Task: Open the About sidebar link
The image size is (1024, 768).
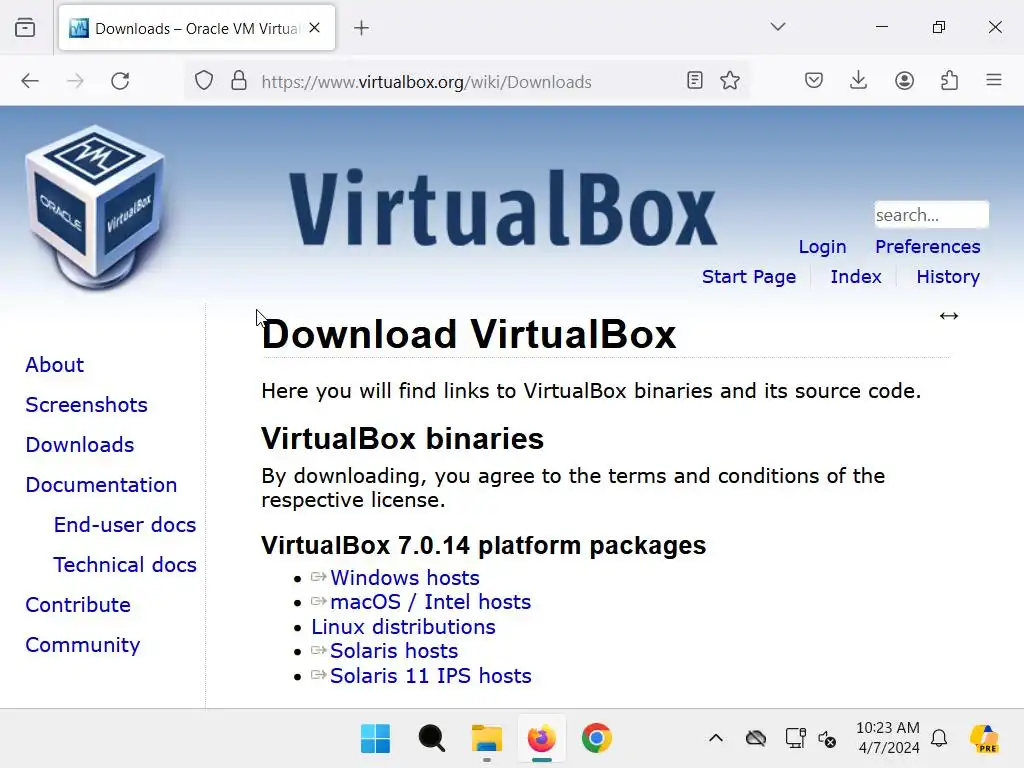Action: pyautogui.click(x=55, y=364)
